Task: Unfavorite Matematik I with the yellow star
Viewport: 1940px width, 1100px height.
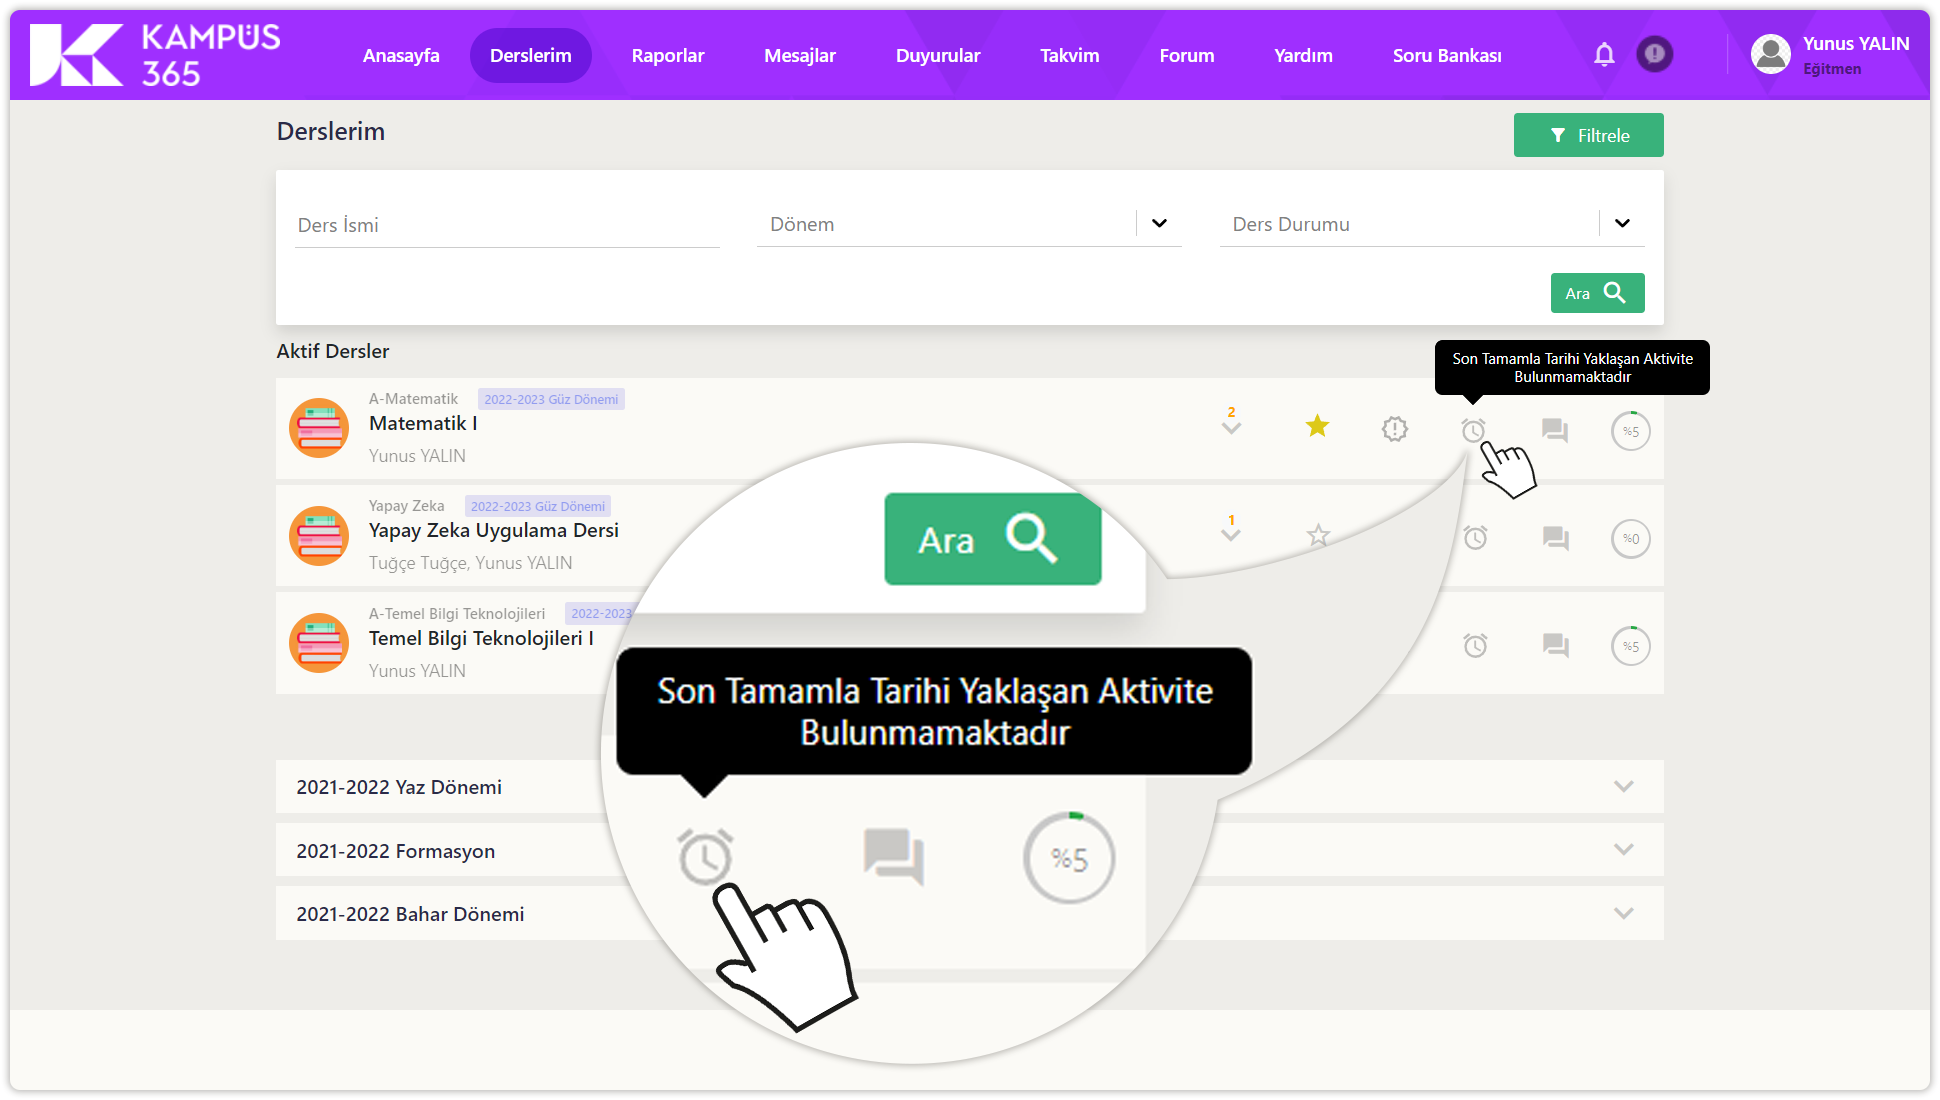Action: (1317, 427)
